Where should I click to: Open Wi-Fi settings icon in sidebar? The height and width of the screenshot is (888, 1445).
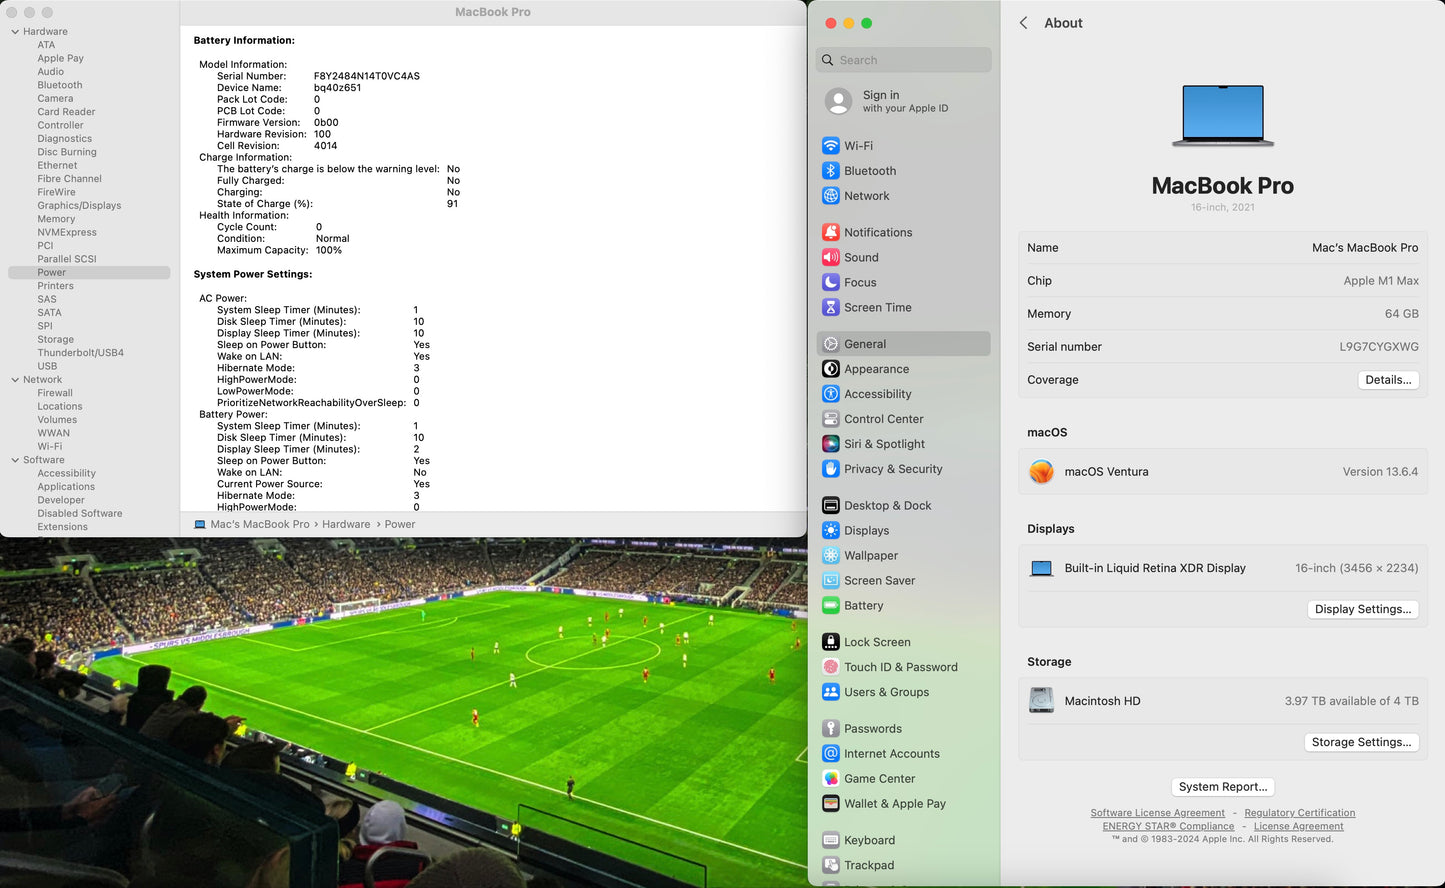830,145
